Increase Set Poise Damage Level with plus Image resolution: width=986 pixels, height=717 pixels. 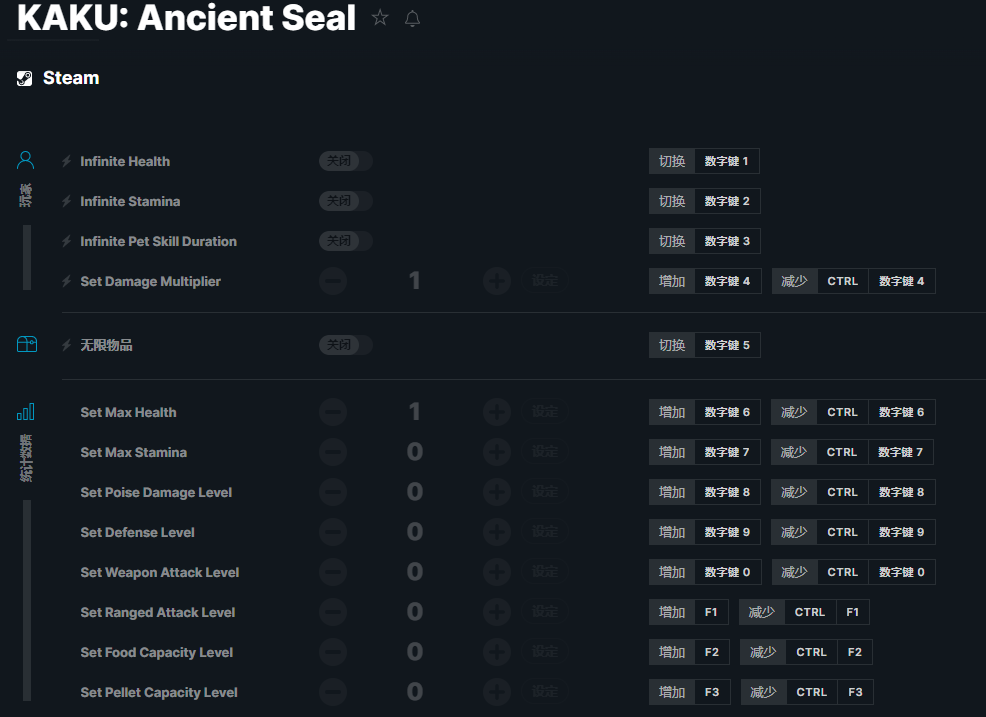coord(497,492)
